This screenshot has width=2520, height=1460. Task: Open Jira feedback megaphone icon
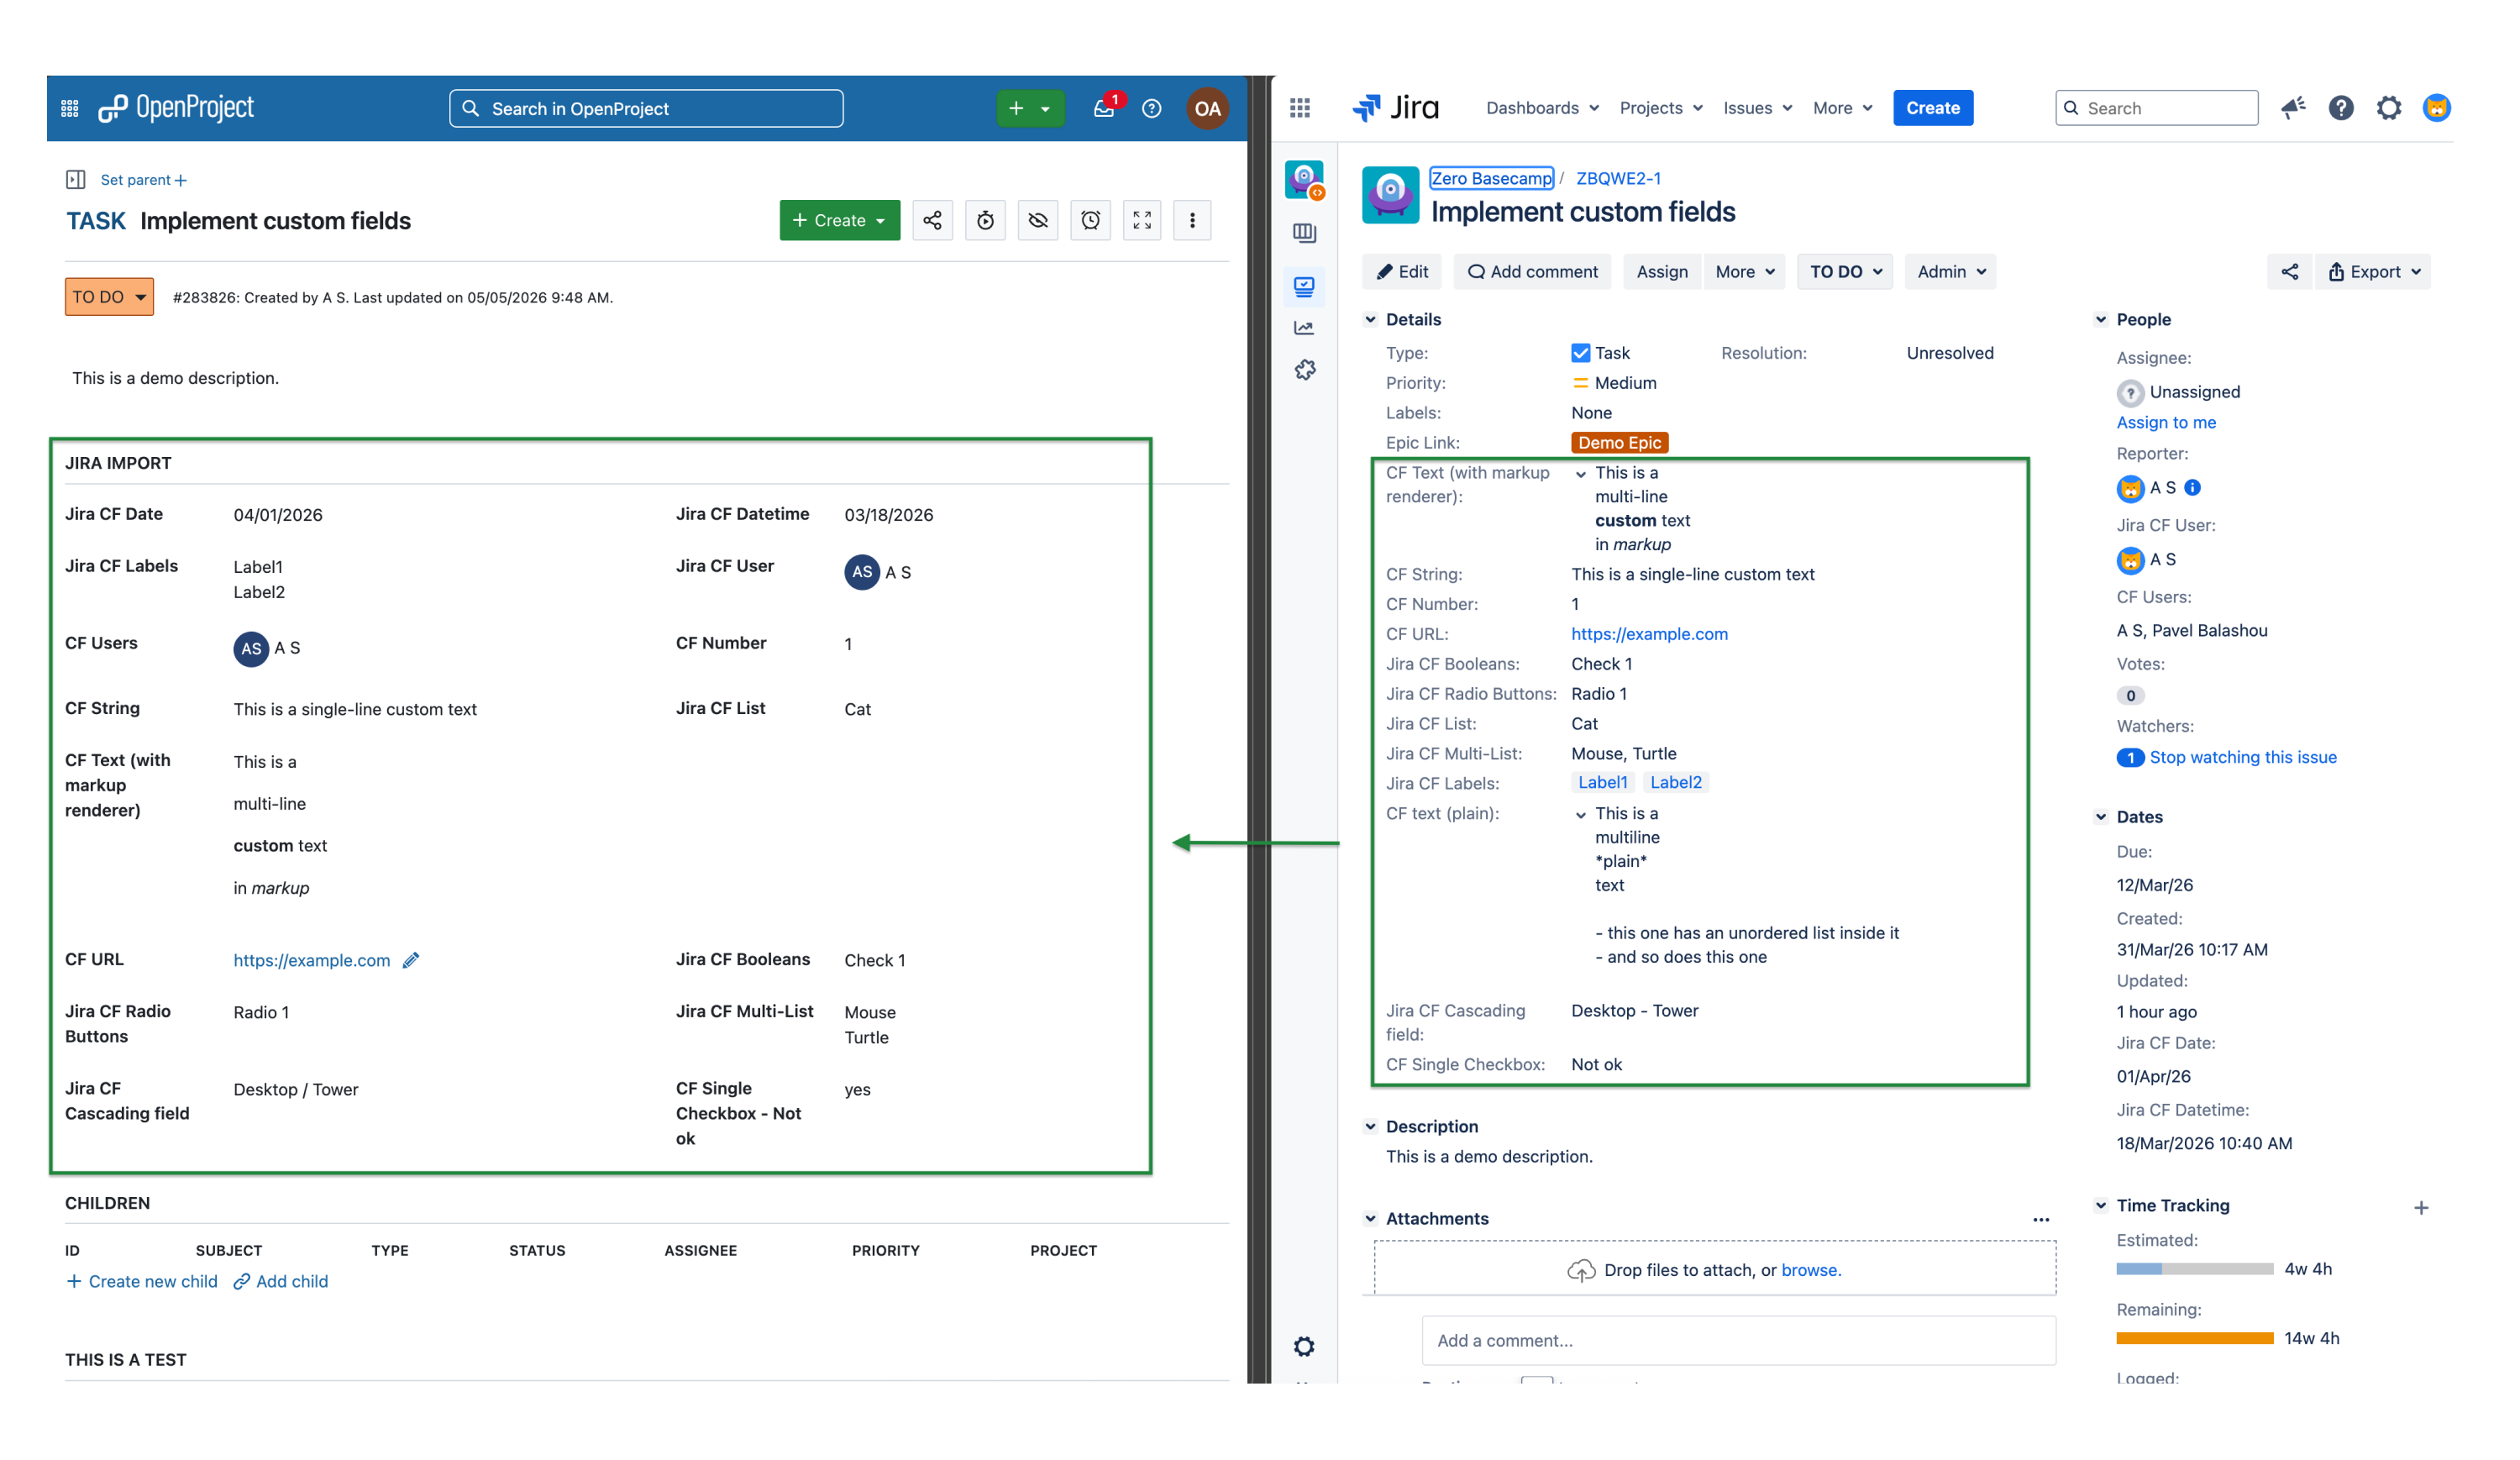[2293, 107]
